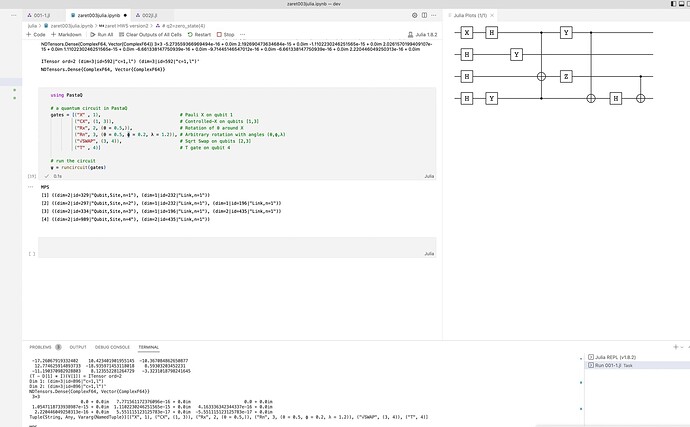Click the julia folder breadcrumb
690x427 pixels.
pos(32,26)
